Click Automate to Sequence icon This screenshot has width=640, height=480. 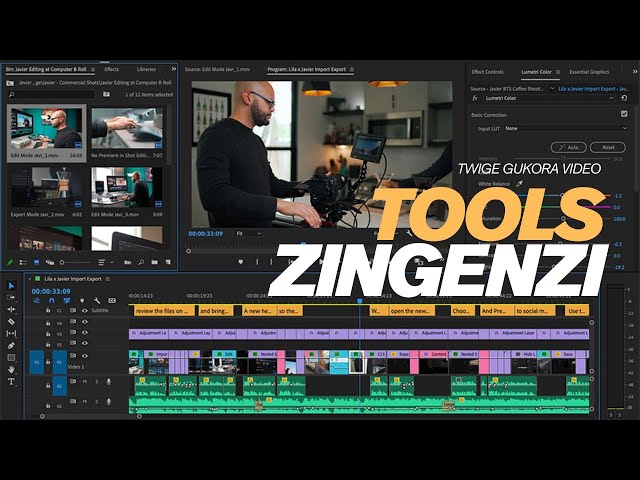128,262
